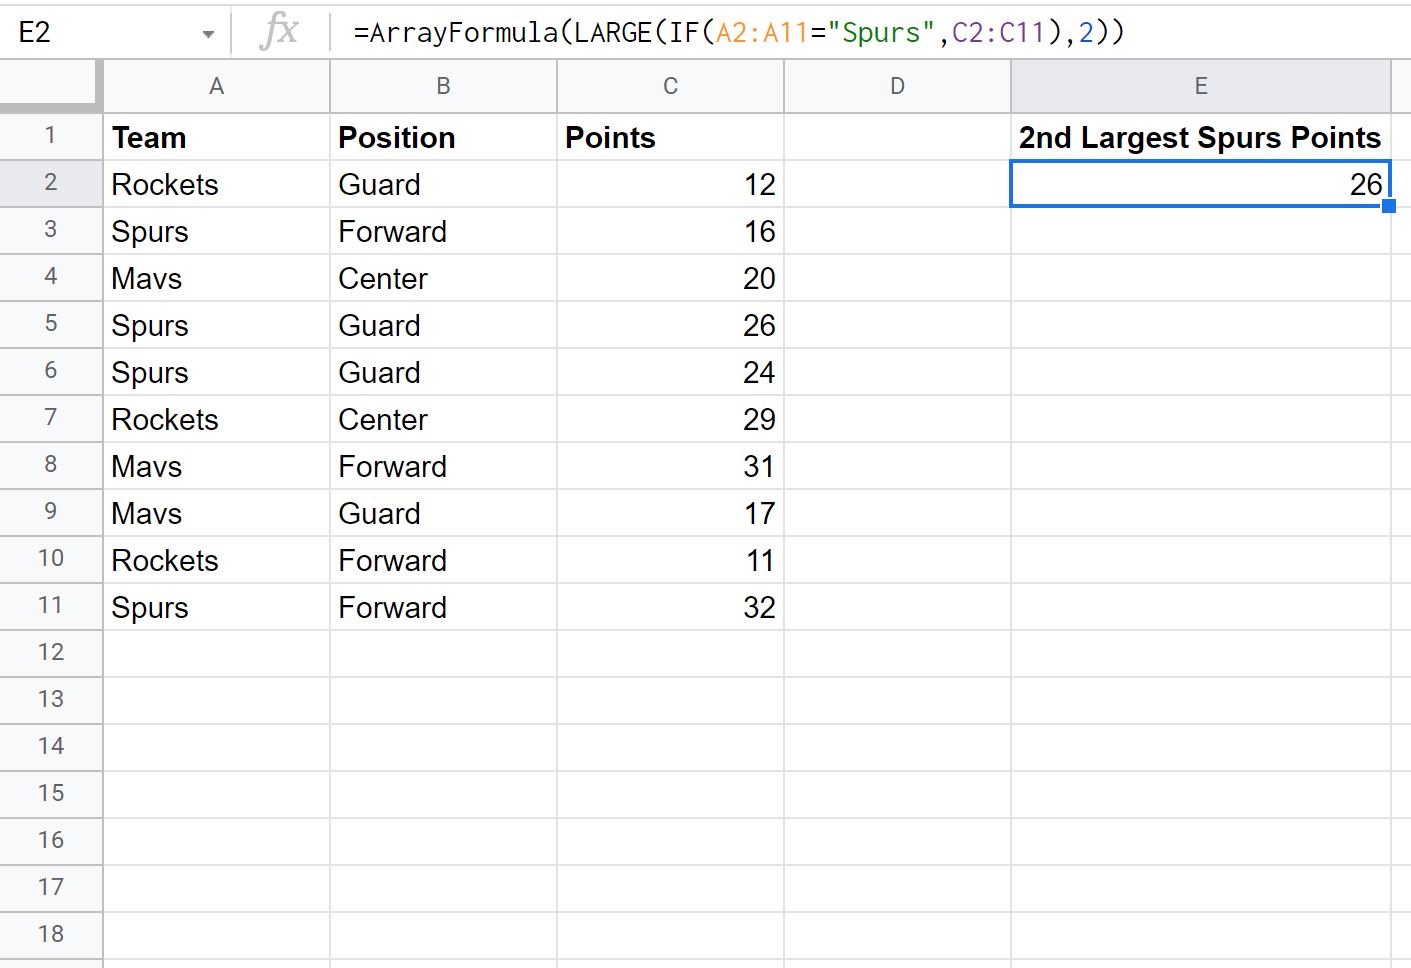Select points value 17
The width and height of the screenshot is (1411, 968).
pos(671,513)
